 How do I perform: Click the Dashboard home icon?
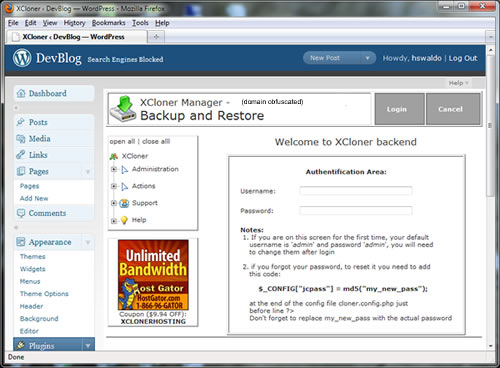click(x=21, y=93)
